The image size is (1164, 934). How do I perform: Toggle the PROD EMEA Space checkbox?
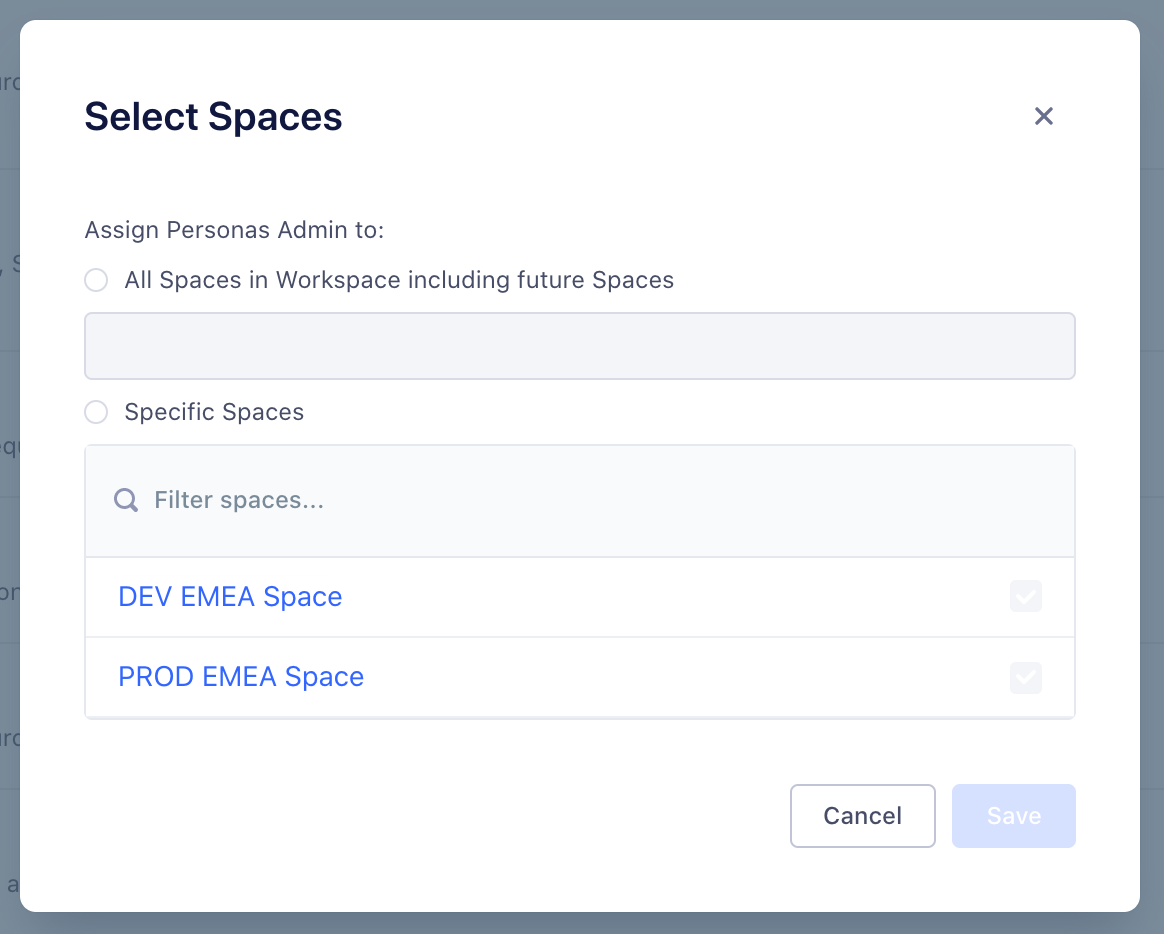point(1026,677)
